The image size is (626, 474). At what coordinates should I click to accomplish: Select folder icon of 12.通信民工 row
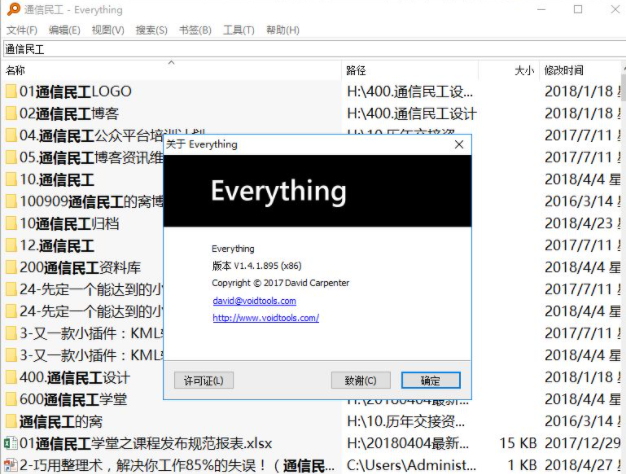[11, 245]
